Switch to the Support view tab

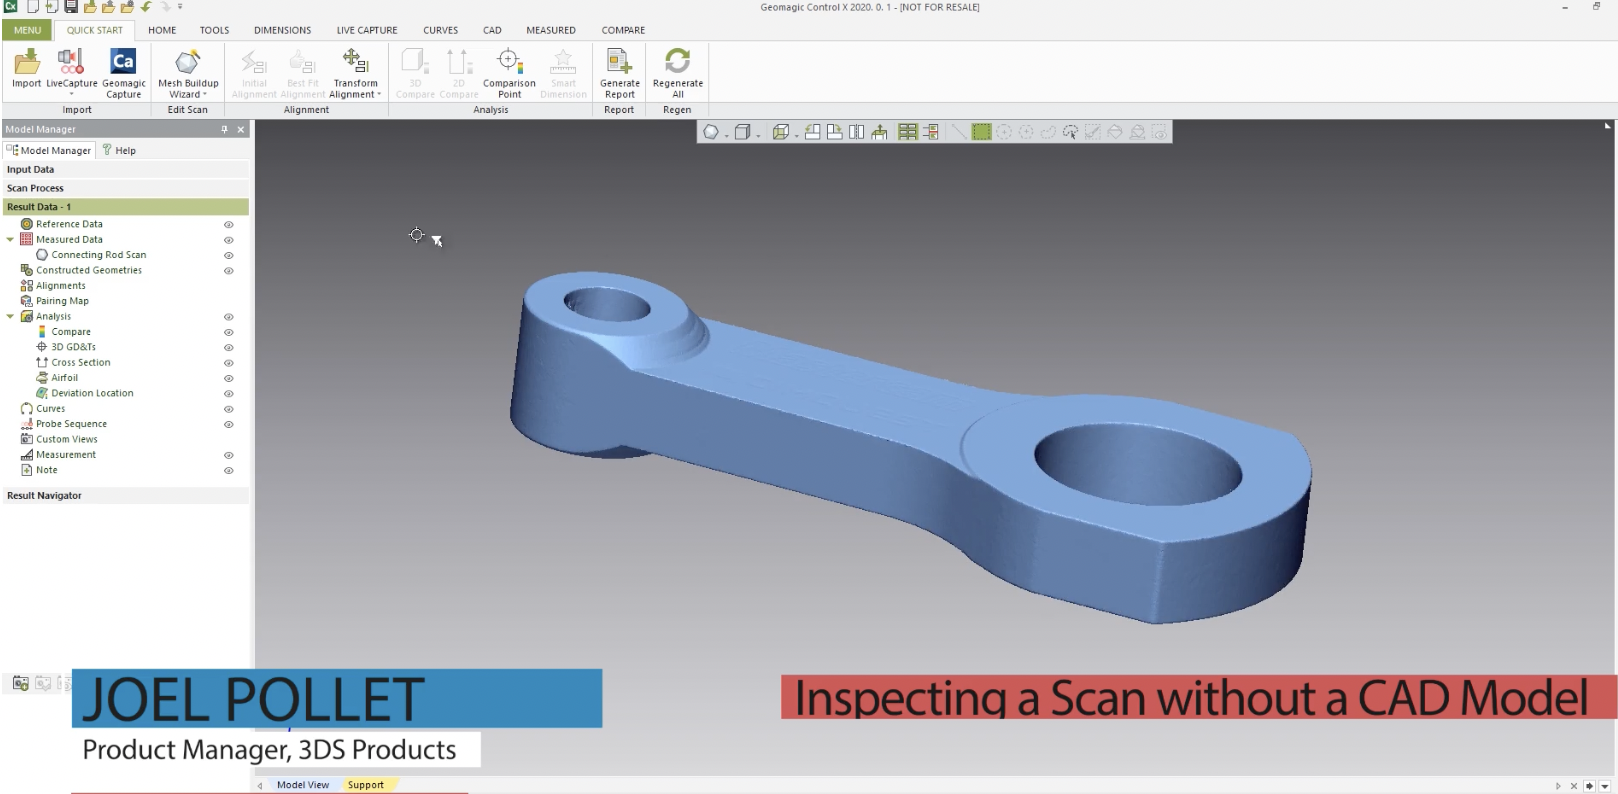click(366, 785)
